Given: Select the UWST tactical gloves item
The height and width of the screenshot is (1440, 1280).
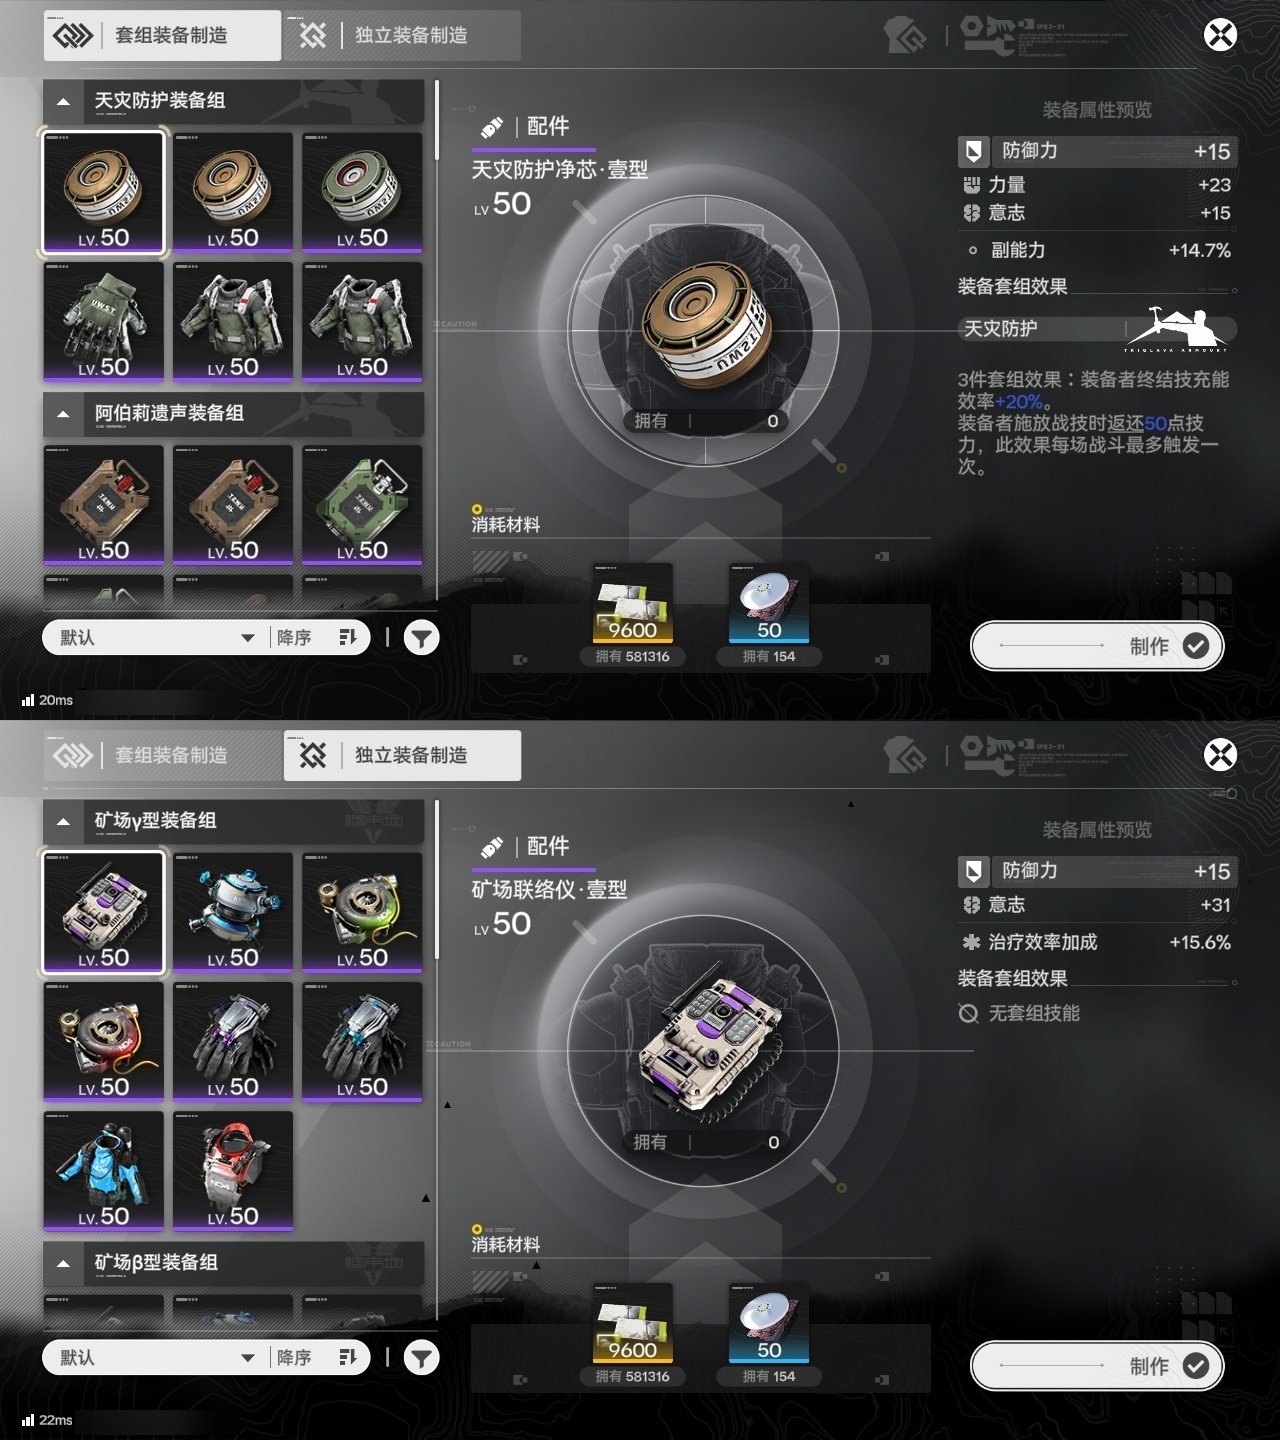Looking at the screenshot, I should click(103, 322).
